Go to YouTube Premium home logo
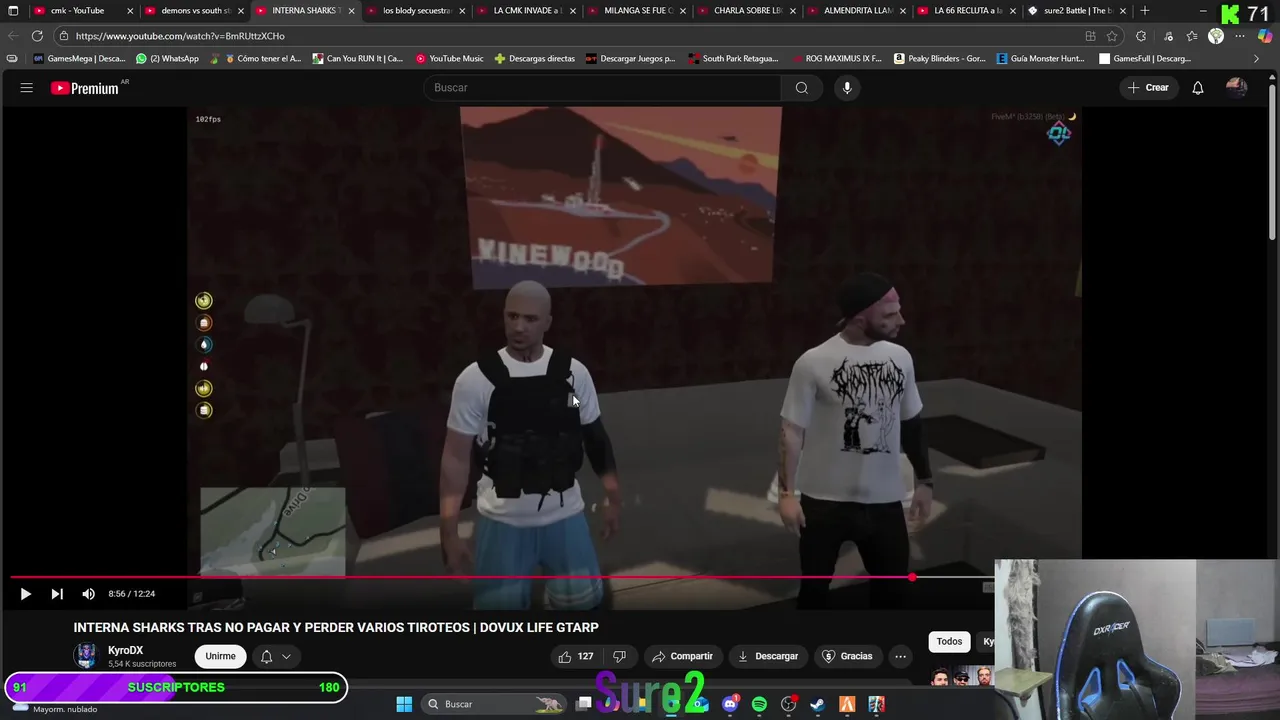The height and width of the screenshot is (720, 1280). point(85,88)
